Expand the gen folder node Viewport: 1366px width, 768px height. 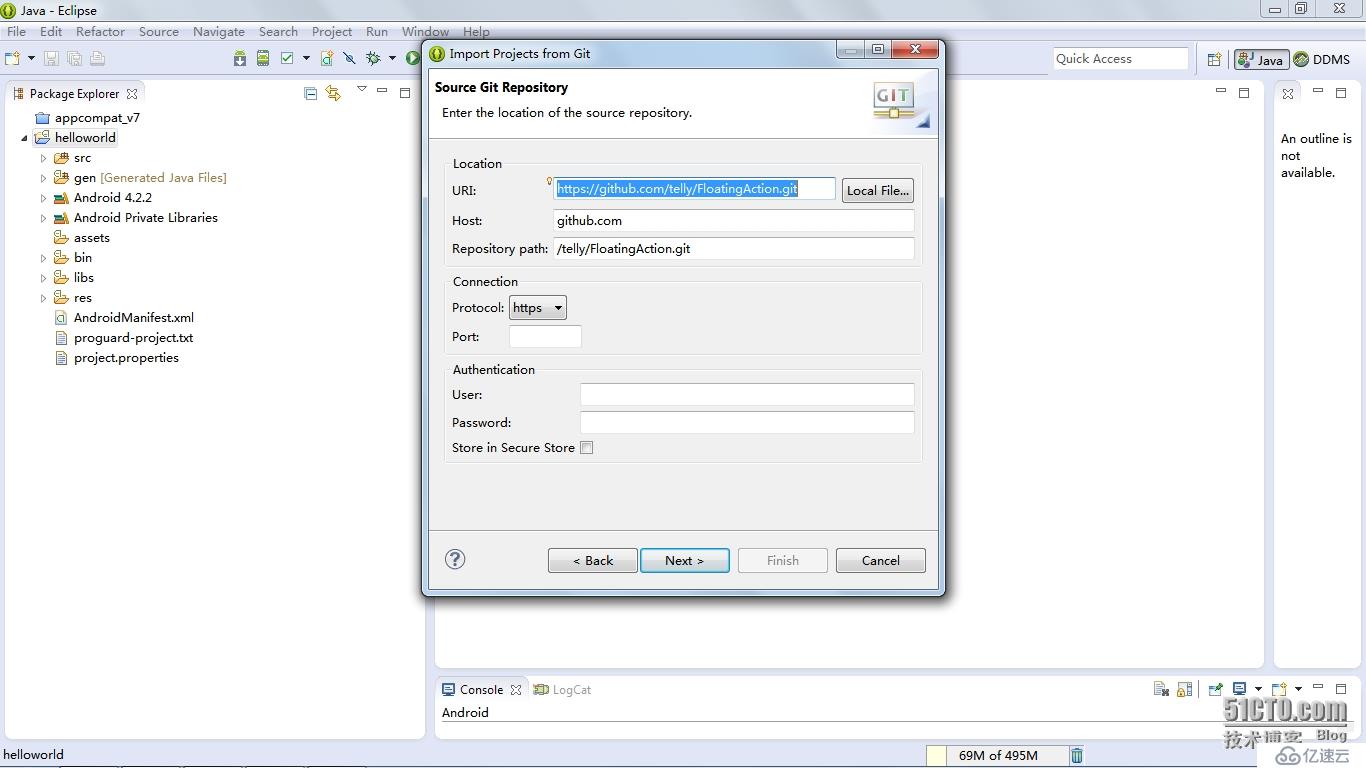[x=43, y=178]
